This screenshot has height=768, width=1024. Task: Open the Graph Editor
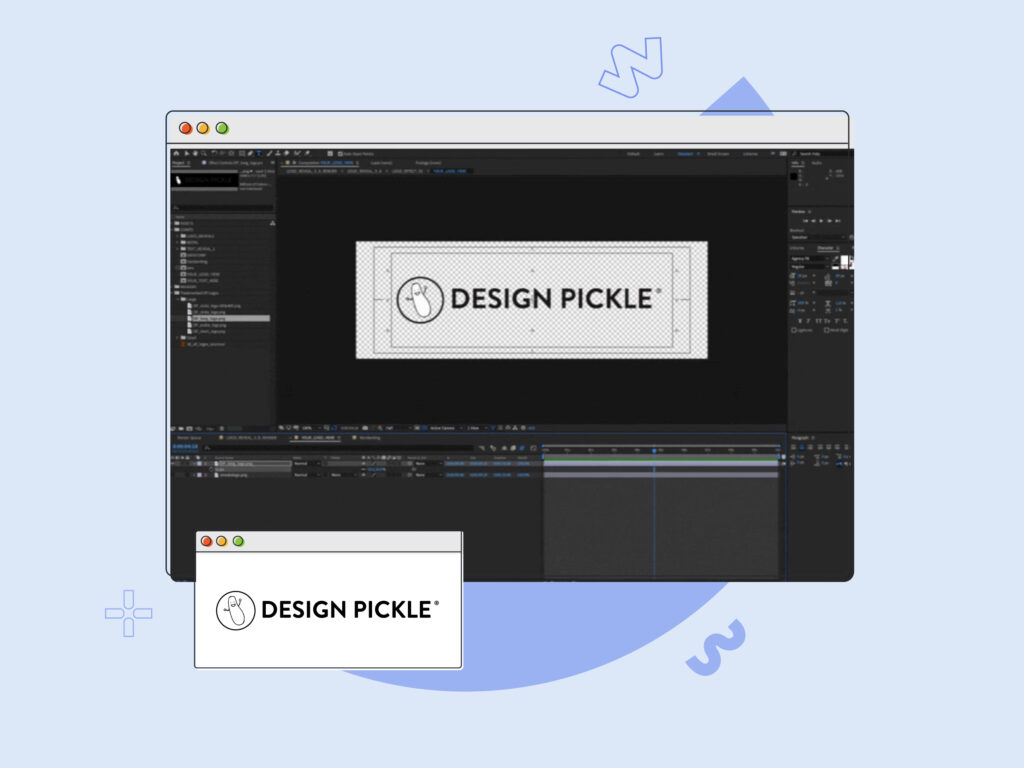pos(534,448)
